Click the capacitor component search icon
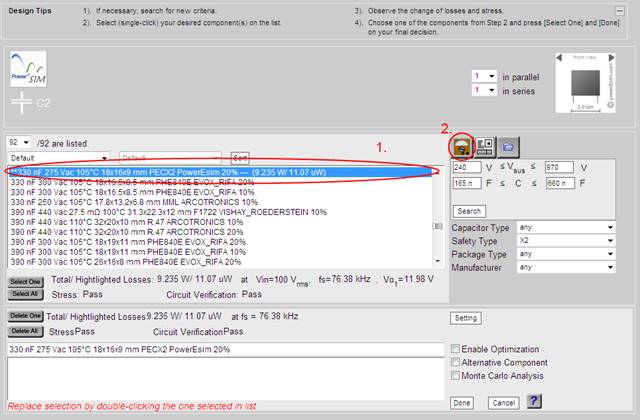640x420 pixels. [463, 145]
